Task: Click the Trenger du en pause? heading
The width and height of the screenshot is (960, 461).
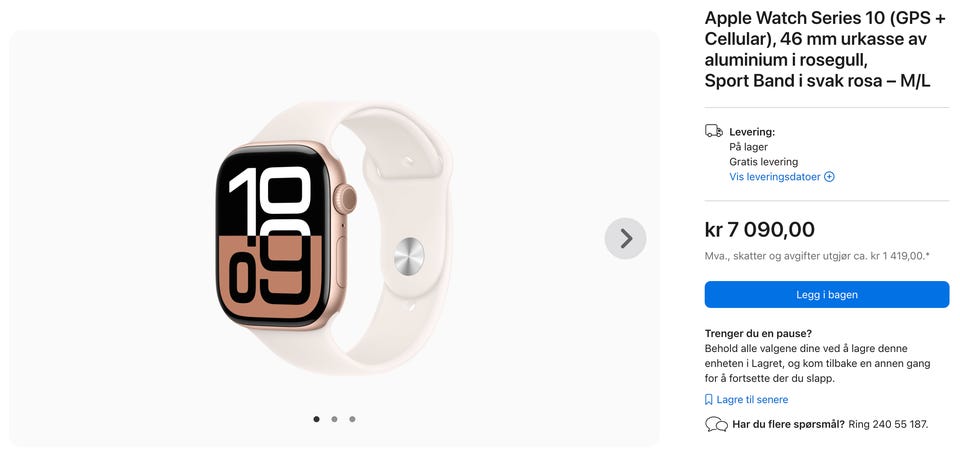Action: click(x=758, y=334)
